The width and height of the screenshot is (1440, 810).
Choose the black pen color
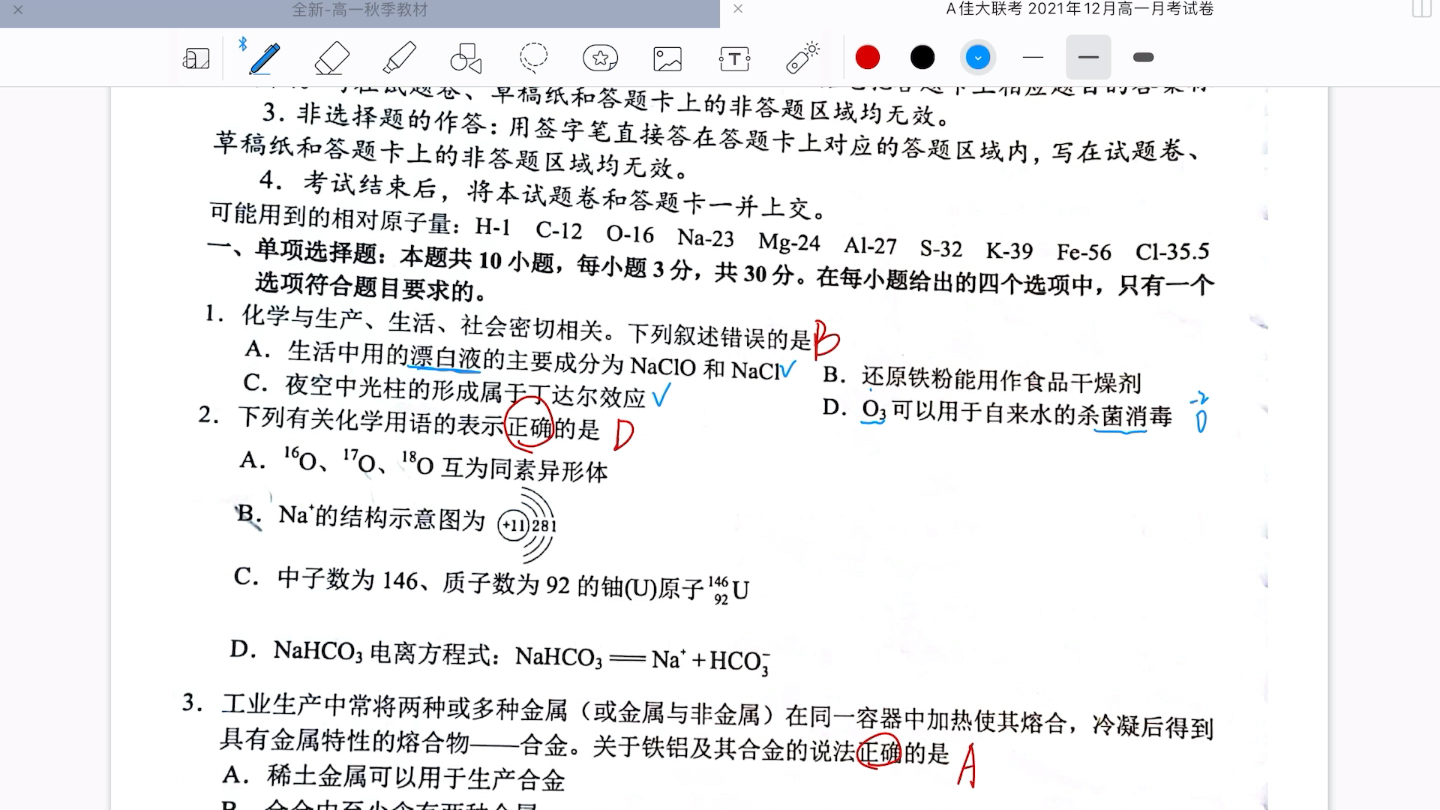pos(923,58)
